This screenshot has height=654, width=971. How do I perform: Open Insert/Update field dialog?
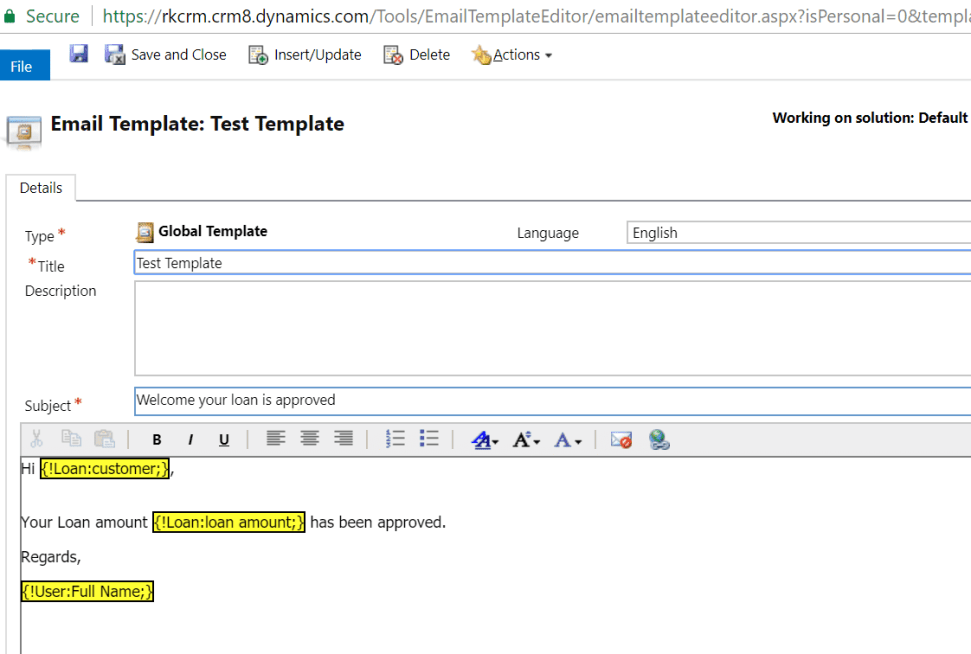(x=305, y=55)
